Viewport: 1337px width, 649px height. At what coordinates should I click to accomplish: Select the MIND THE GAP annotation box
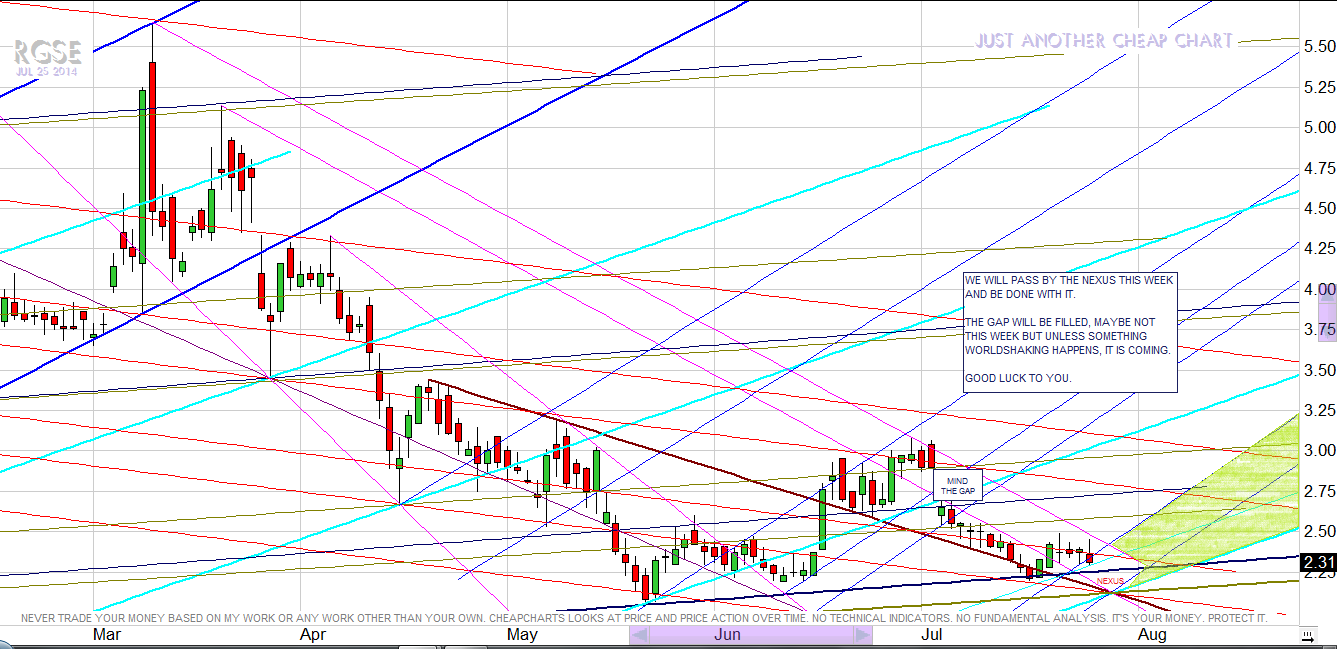tap(957, 486)
